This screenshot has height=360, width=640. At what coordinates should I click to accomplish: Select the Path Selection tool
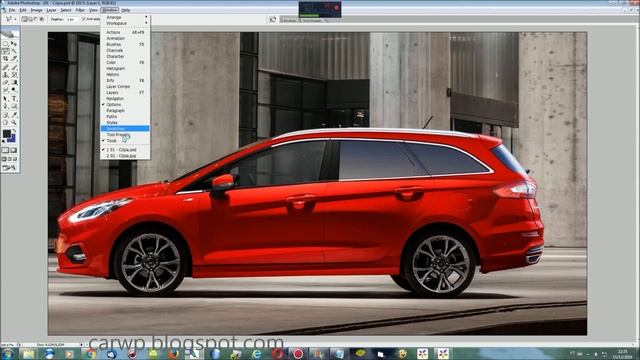click(5, 98)
